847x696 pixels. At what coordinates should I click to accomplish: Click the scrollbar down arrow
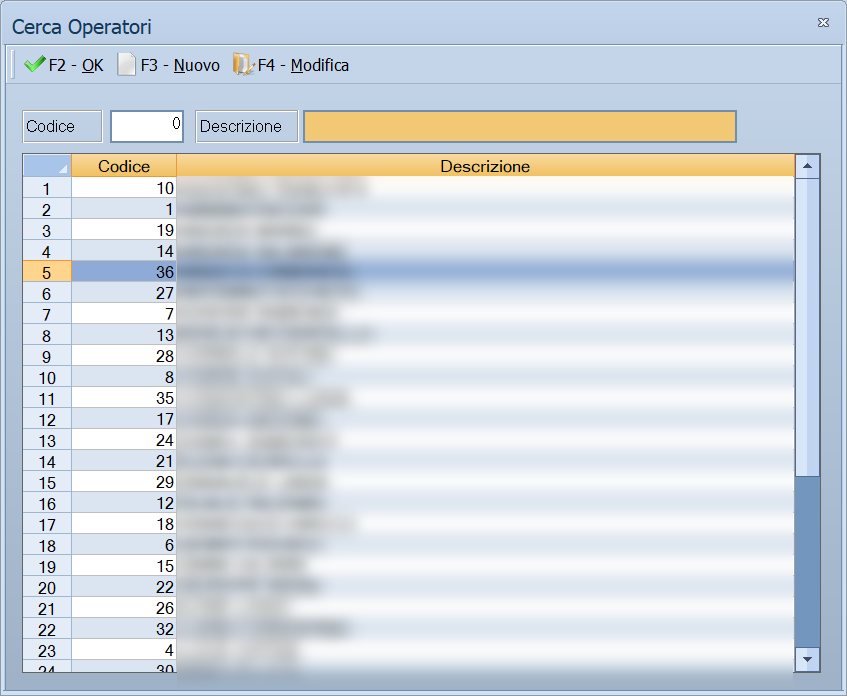(808, 659)
